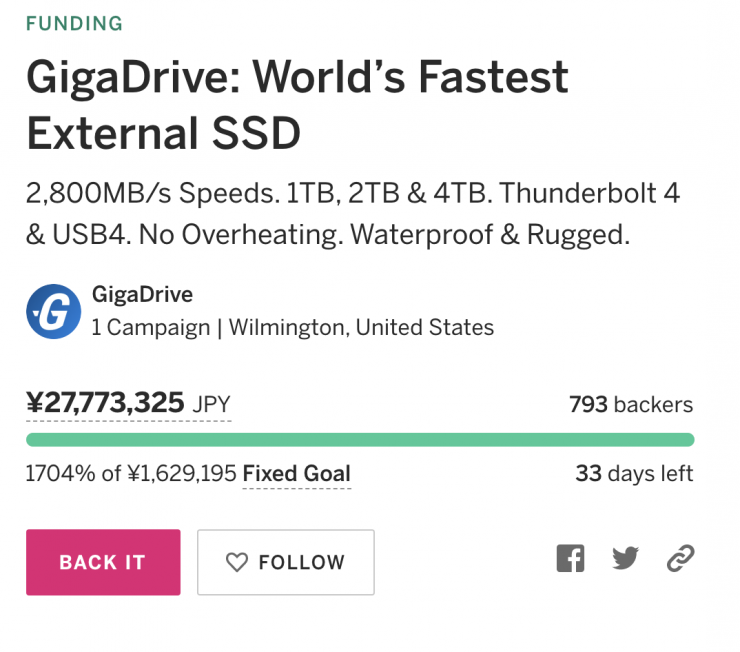This screenshot has height=652, width=740.
Task: Open the GigaDrive campaigner name link
Action: coord(141,294)
